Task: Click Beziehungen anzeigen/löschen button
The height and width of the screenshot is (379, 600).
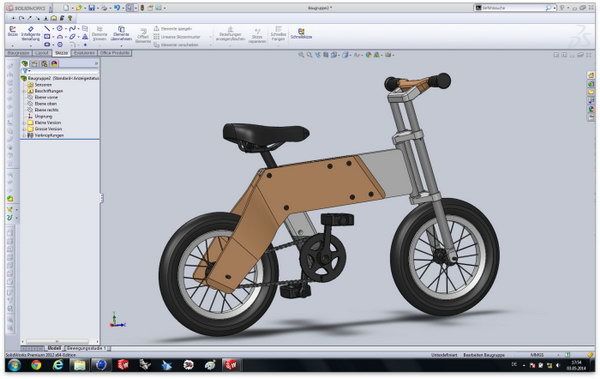Action: [x=230, y=34]
